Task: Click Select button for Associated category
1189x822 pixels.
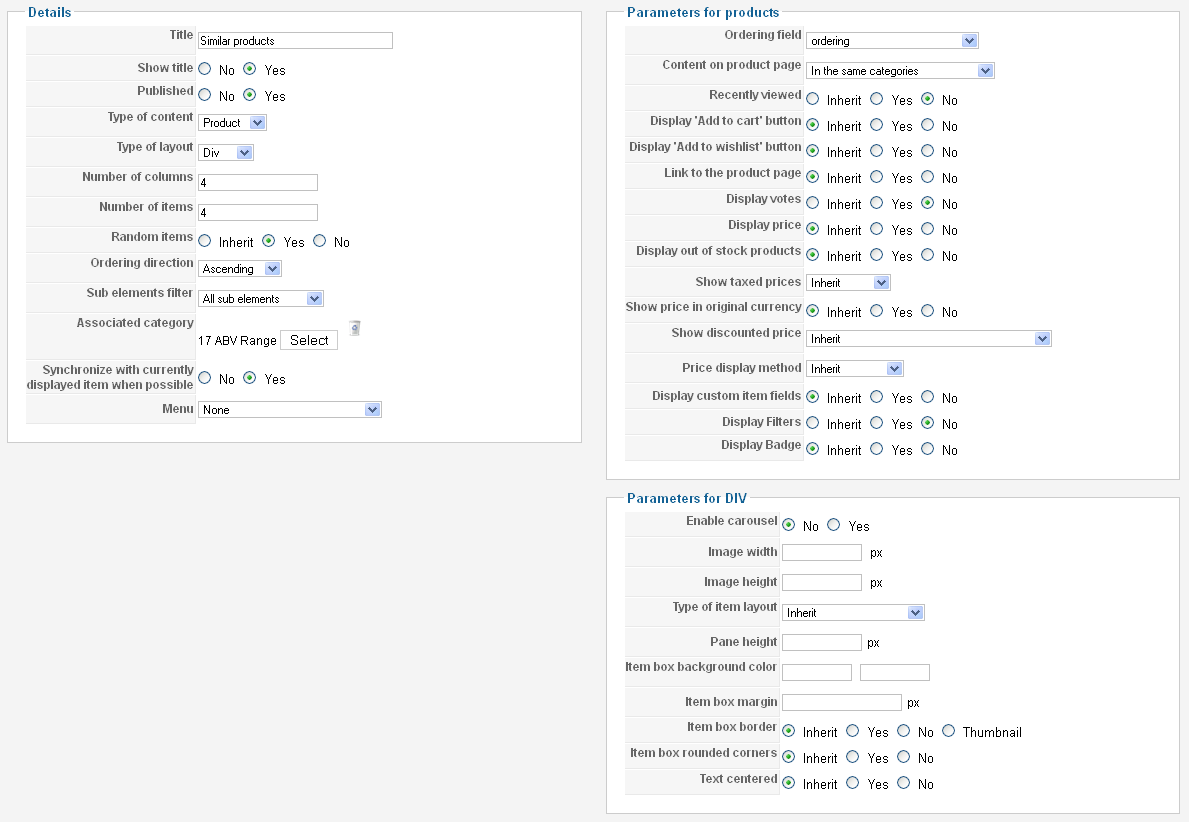Action: click(309, 340)
